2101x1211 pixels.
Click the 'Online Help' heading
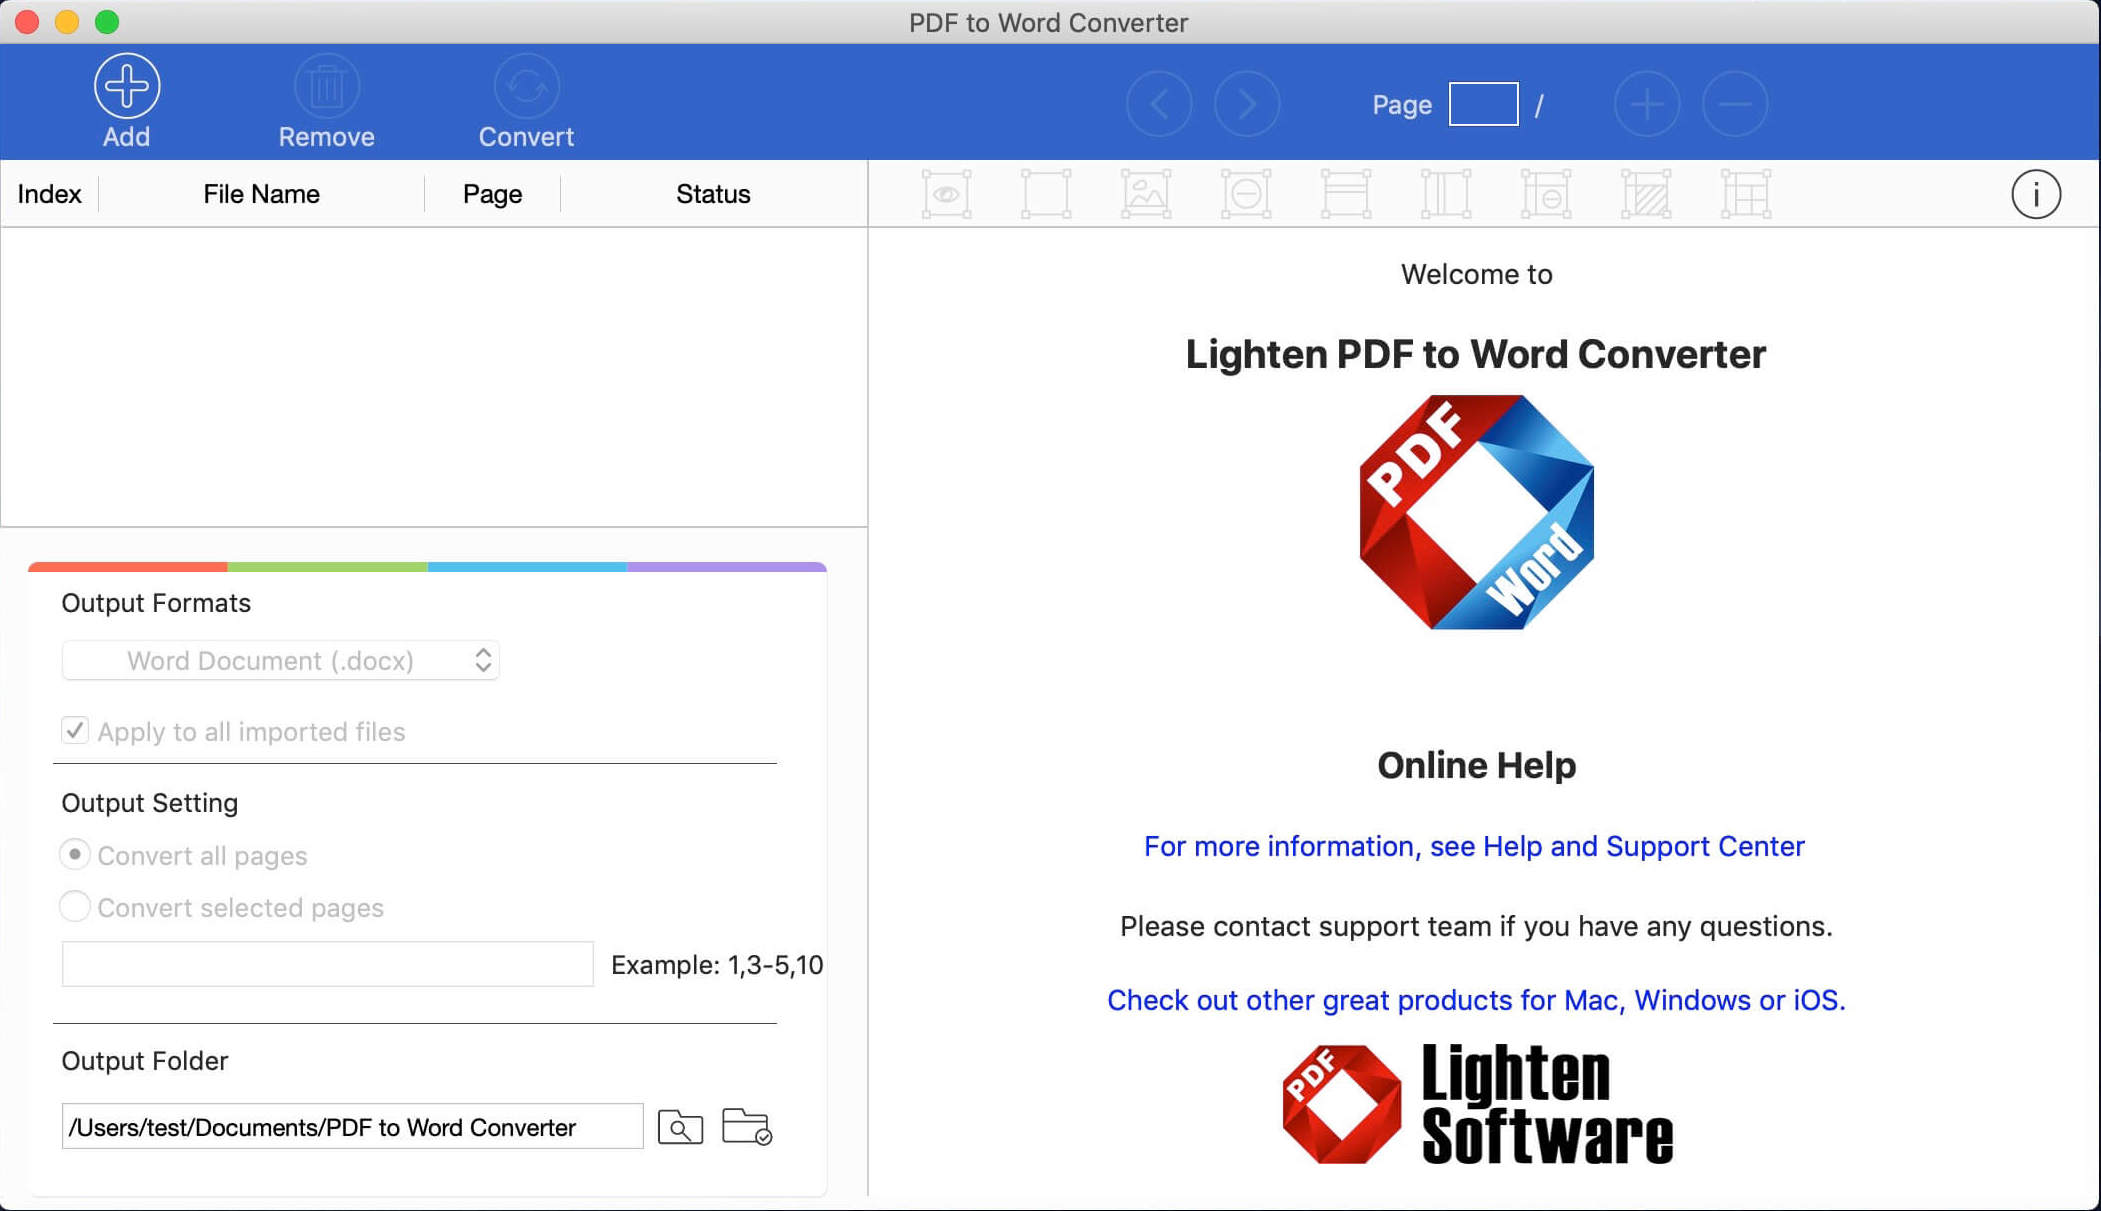coord(1476,765)
